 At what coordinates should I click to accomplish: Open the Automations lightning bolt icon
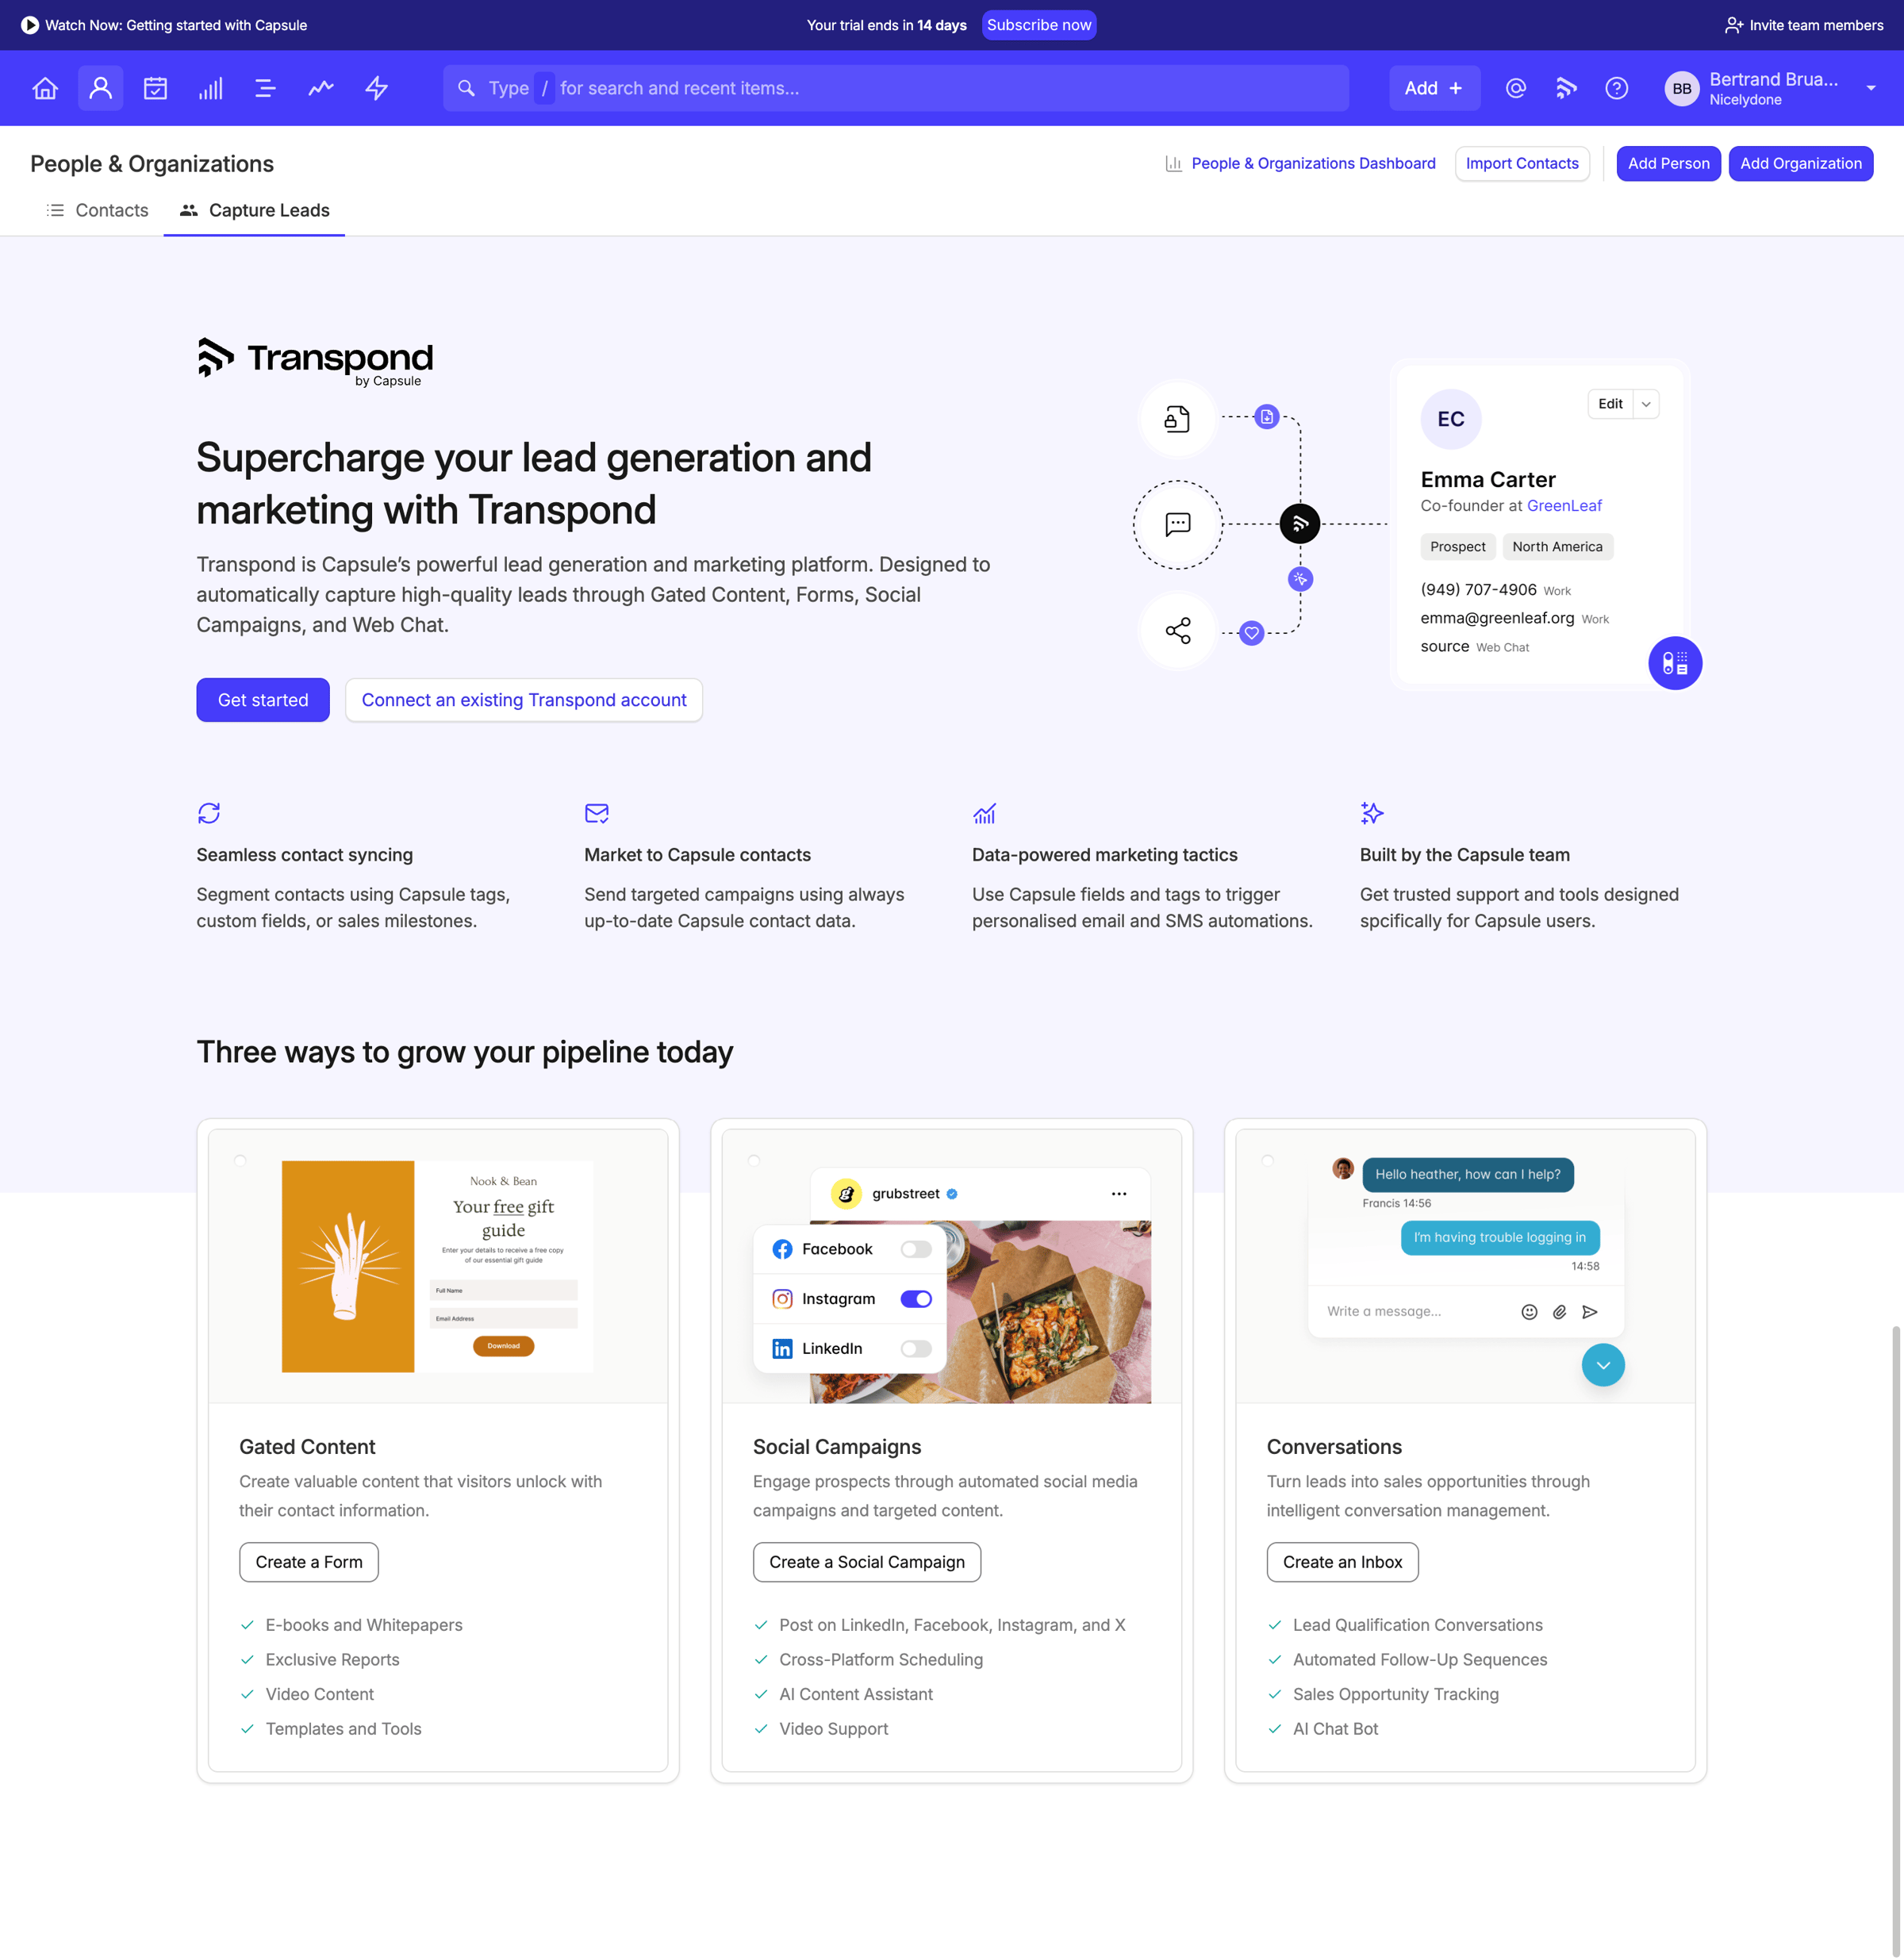[x=376, y=88]
